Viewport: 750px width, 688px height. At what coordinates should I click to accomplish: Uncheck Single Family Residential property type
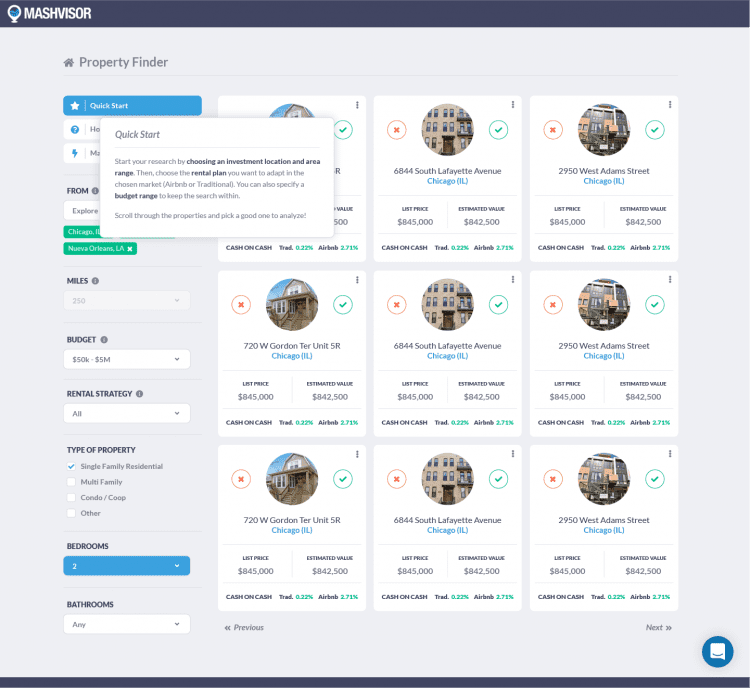pyautogui.click(x=71, y=466)
